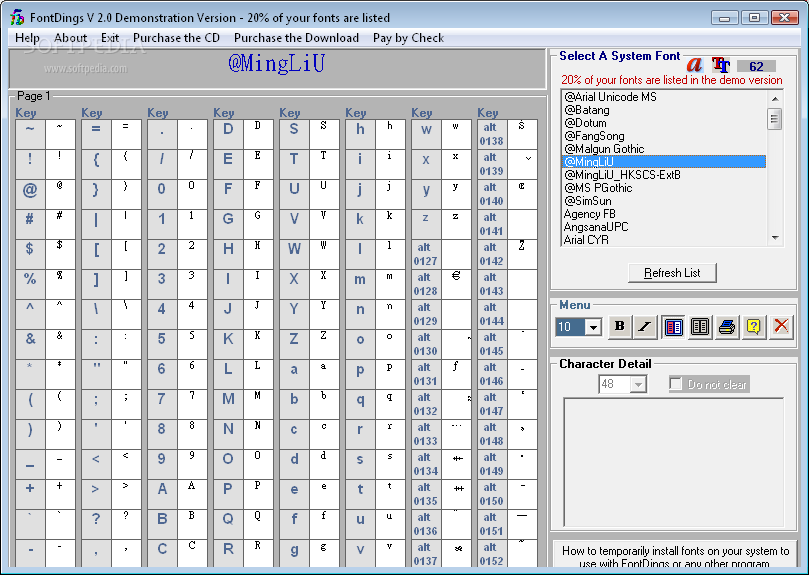
Task: Select @FangSong in the font list
Action: [x=664, y=136]
